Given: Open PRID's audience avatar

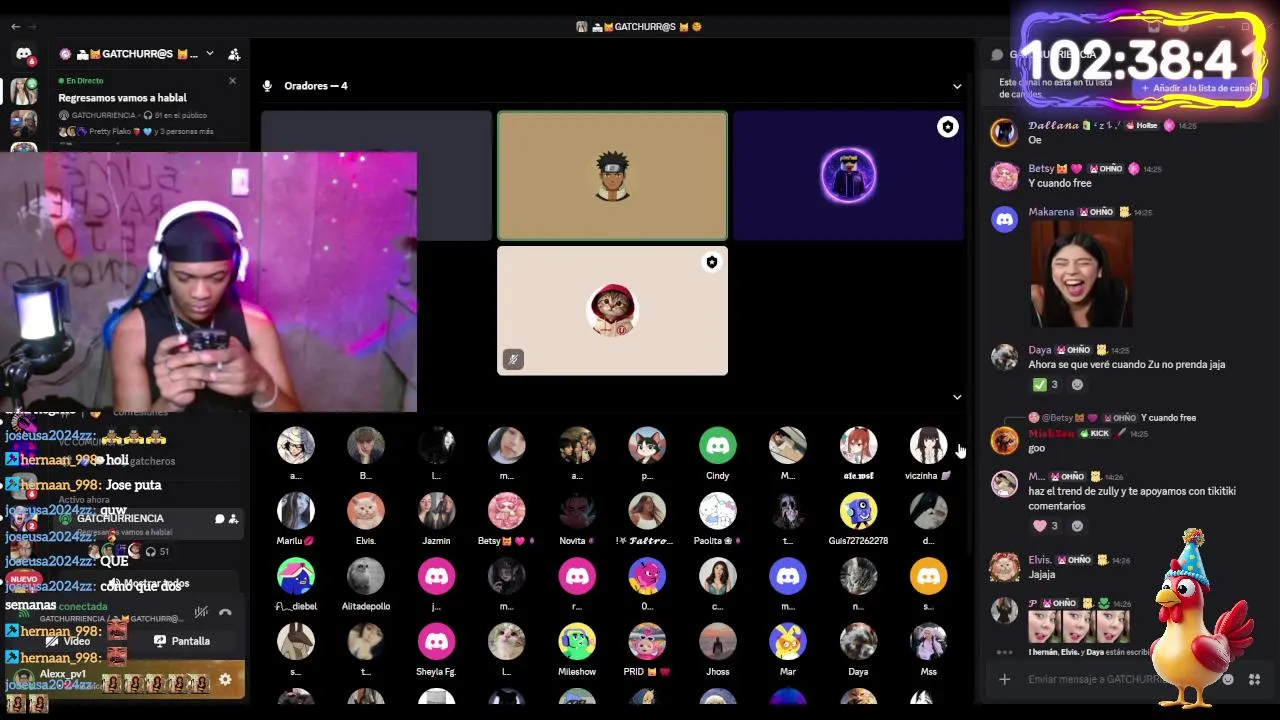Looking at the screenshot, I should pos(647,642).
